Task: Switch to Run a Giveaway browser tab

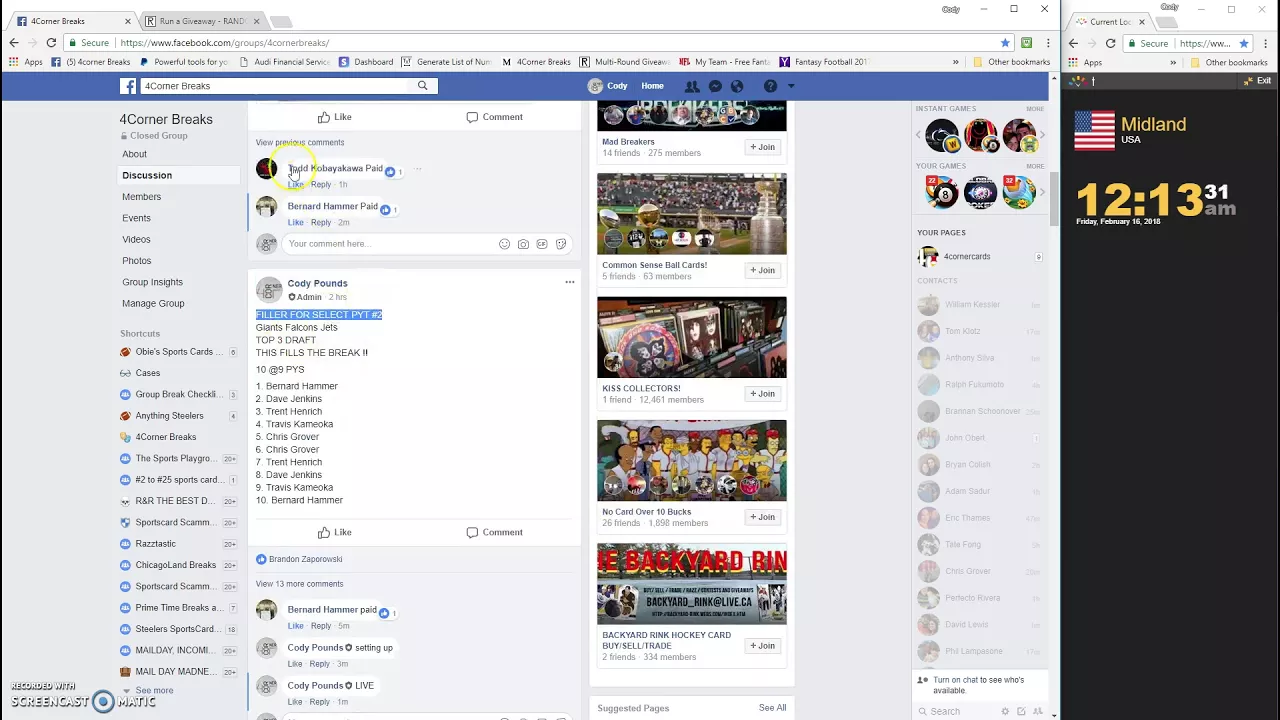Action: click(202, 21)
